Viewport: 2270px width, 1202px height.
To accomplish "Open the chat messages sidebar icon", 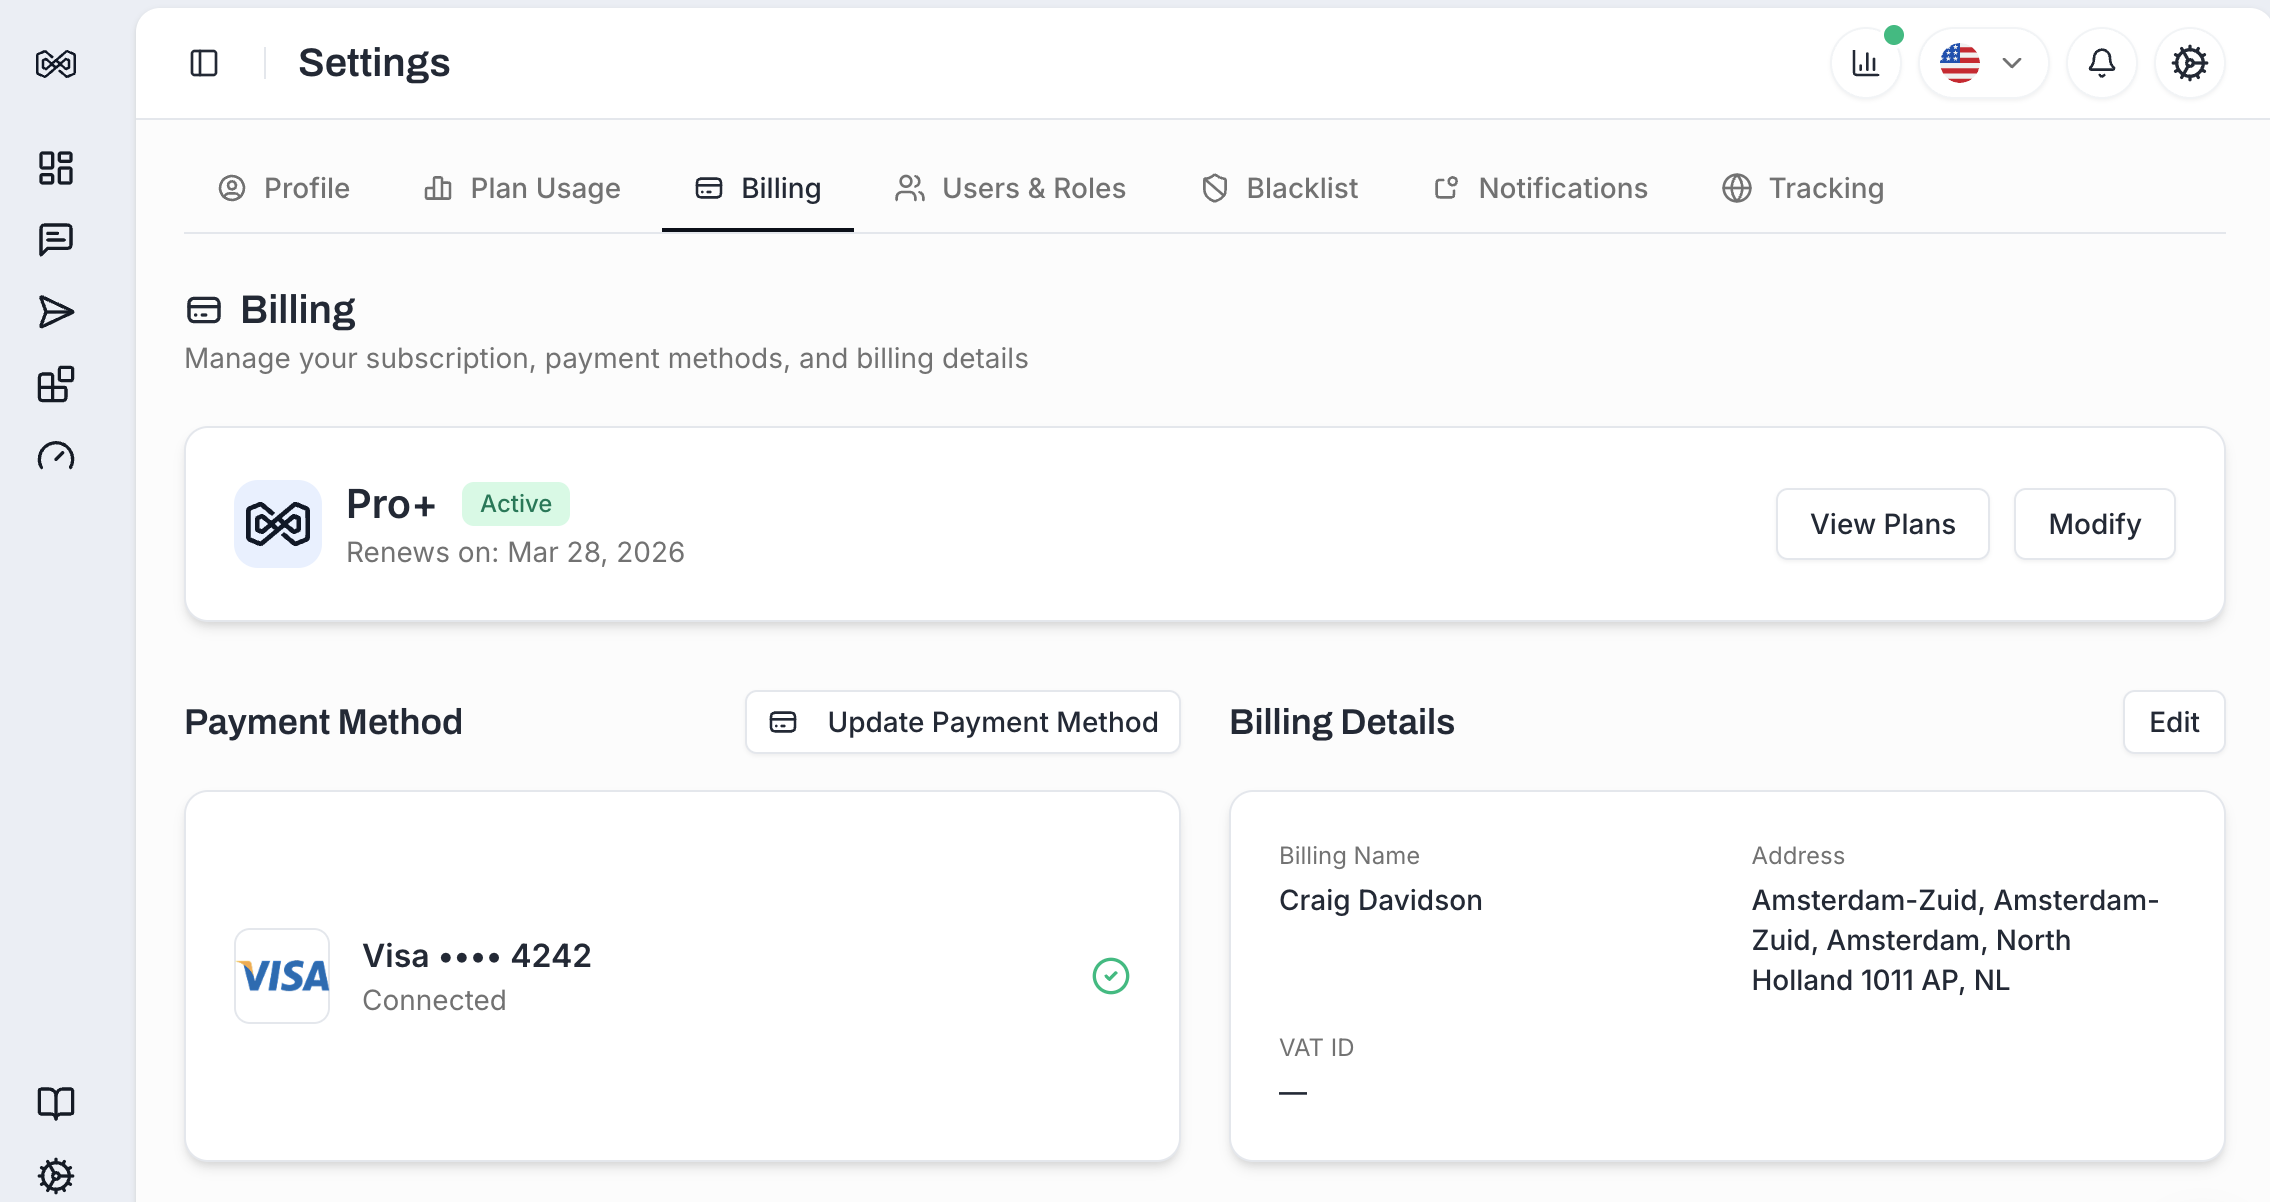I will tap(55, 239).
